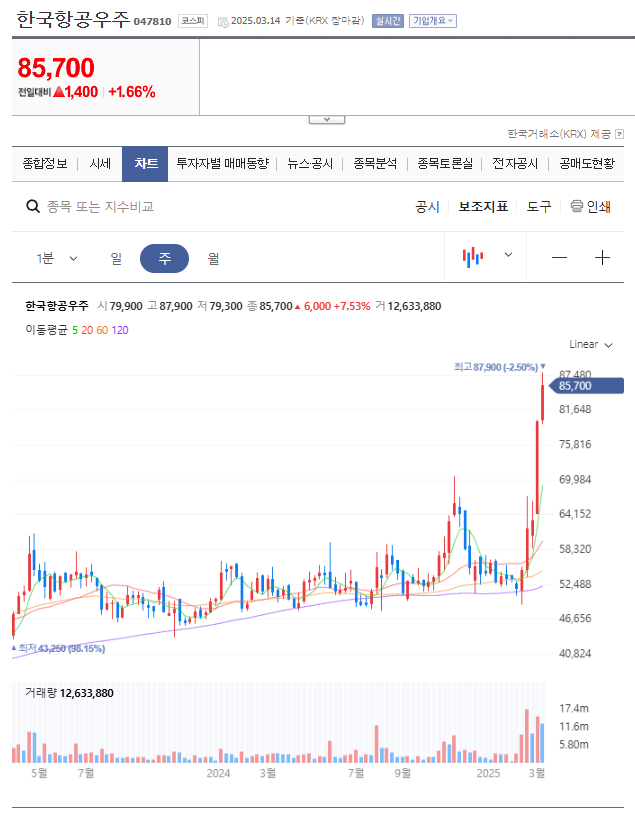Click the +1.66% change value
635x817 pixels.
coord(132,92)
